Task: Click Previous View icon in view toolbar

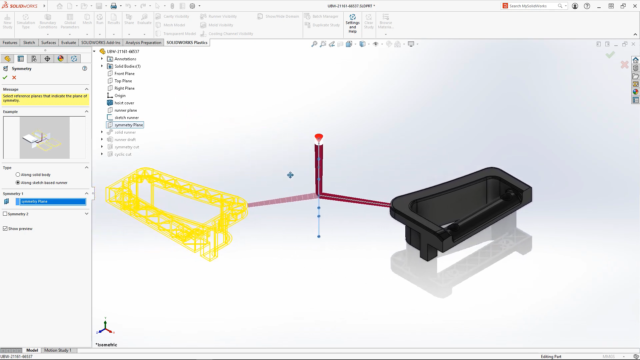Action: (x=332, y=44)
